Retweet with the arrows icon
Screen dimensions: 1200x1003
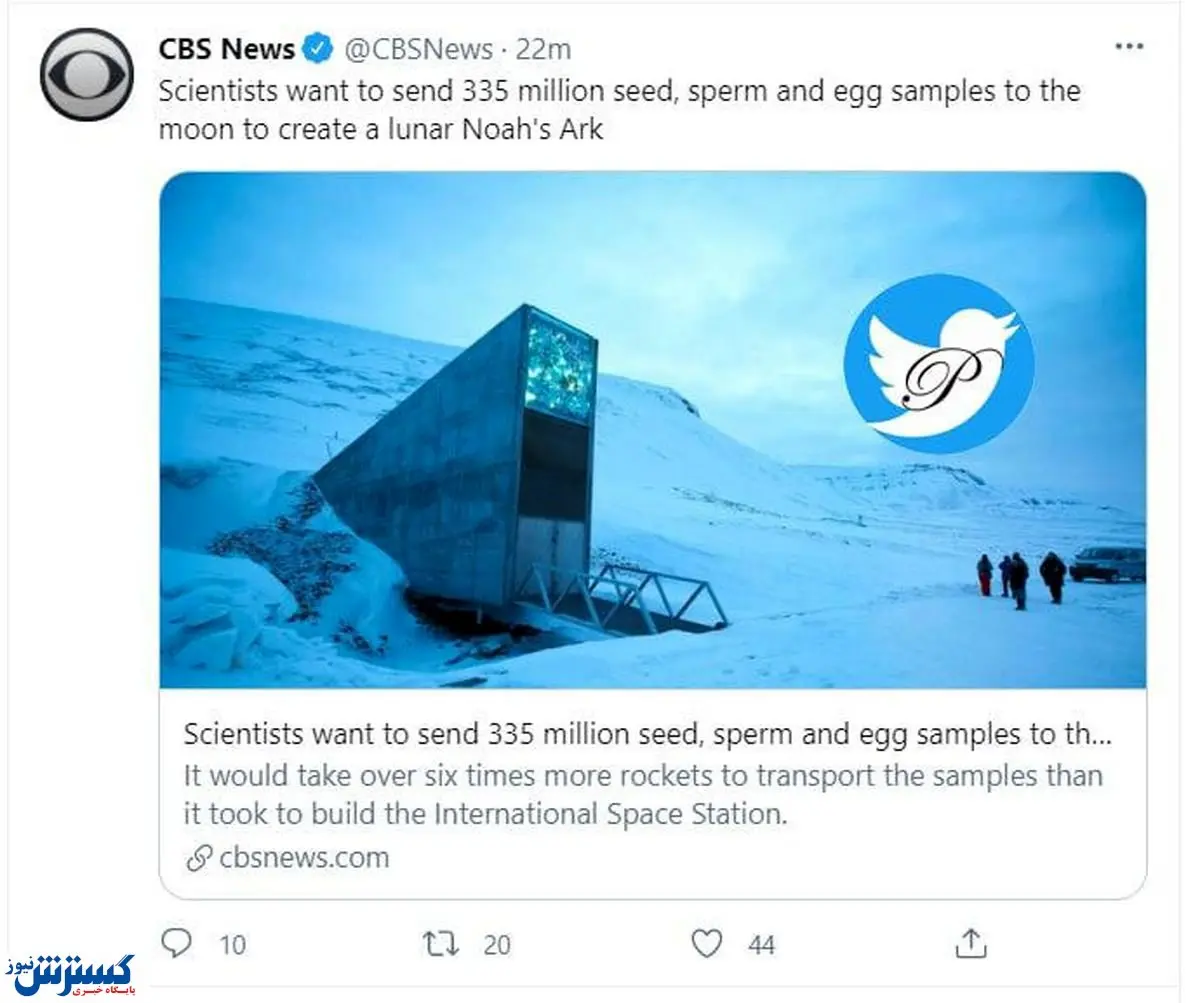point(441,943)
